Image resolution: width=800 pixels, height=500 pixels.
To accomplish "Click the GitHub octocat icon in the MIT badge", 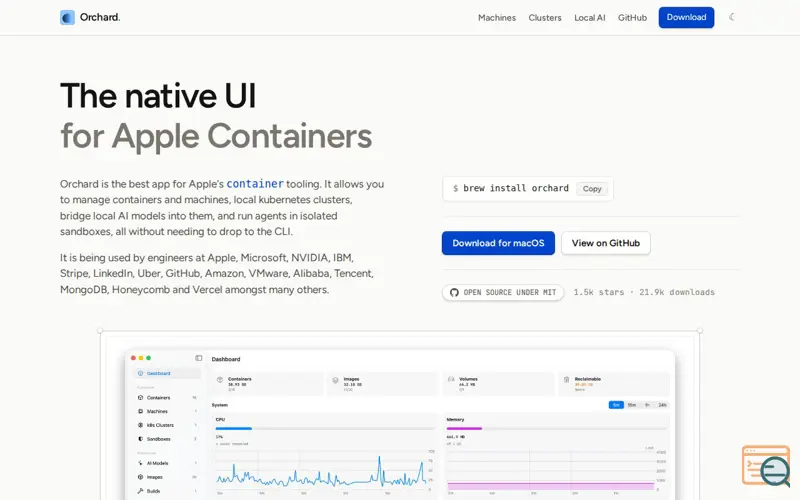I will click(x=454, y=292).
